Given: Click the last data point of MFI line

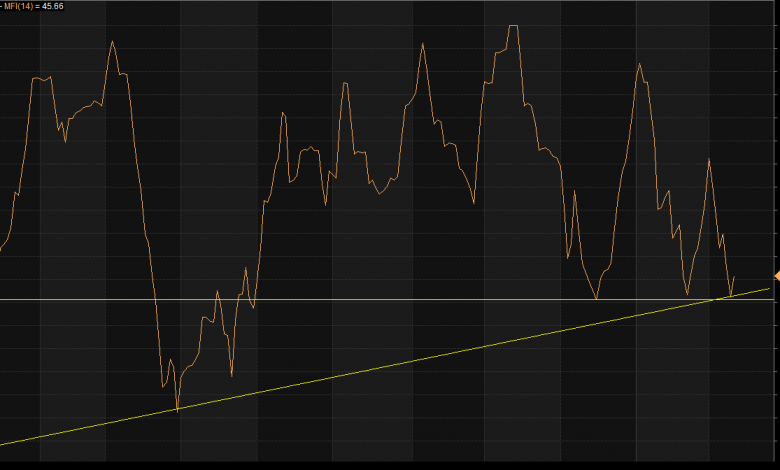Looking at the screenshot, I should click(735, 277).
